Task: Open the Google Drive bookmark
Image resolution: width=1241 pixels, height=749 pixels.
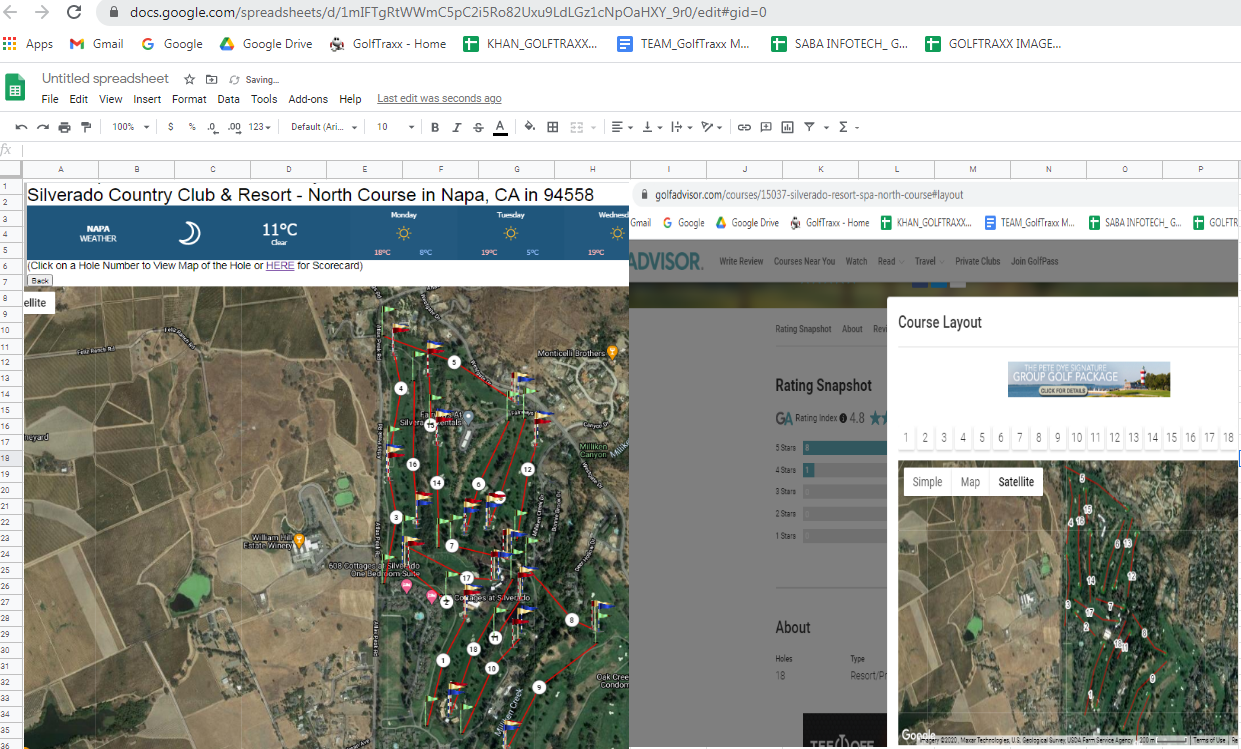Action: pyautogui.click(x=266, y=44)
